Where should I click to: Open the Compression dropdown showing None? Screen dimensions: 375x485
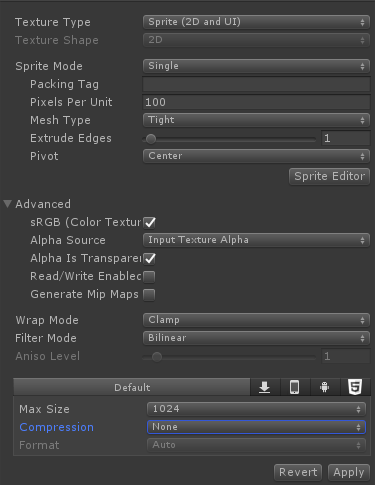(x=256, y=427)
